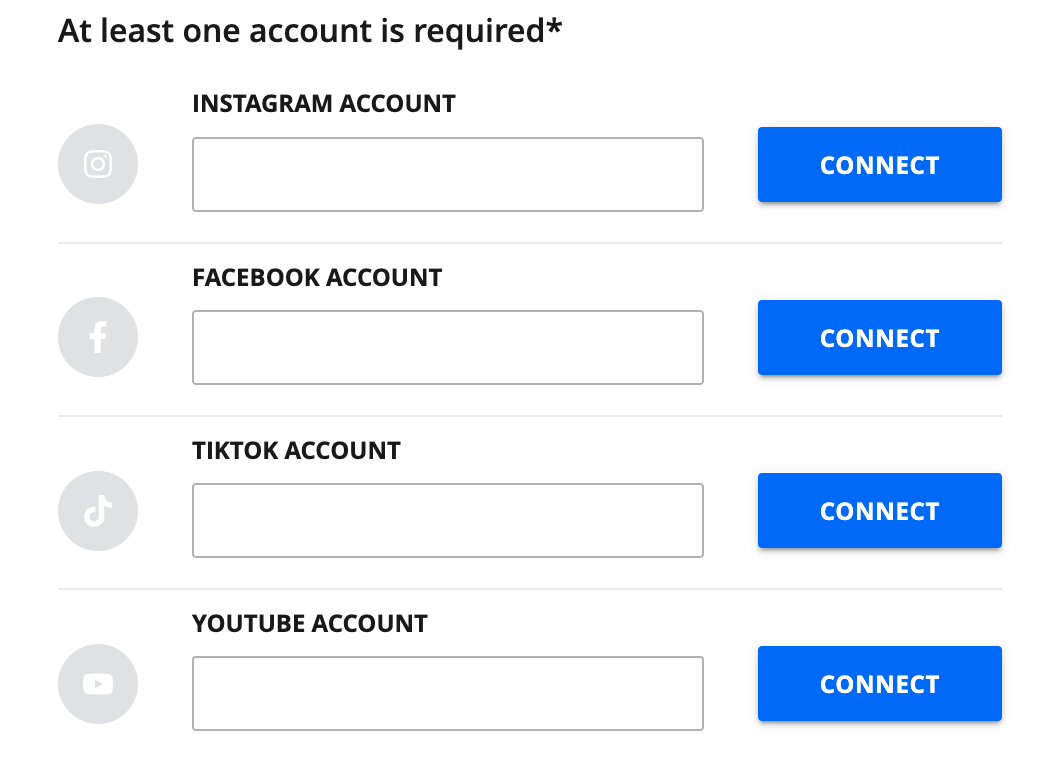Image resolution: width=1060 pixels, height=780 pixels.
Task: Click the divider line below the Instagram row
Action: tap(530, 243)
